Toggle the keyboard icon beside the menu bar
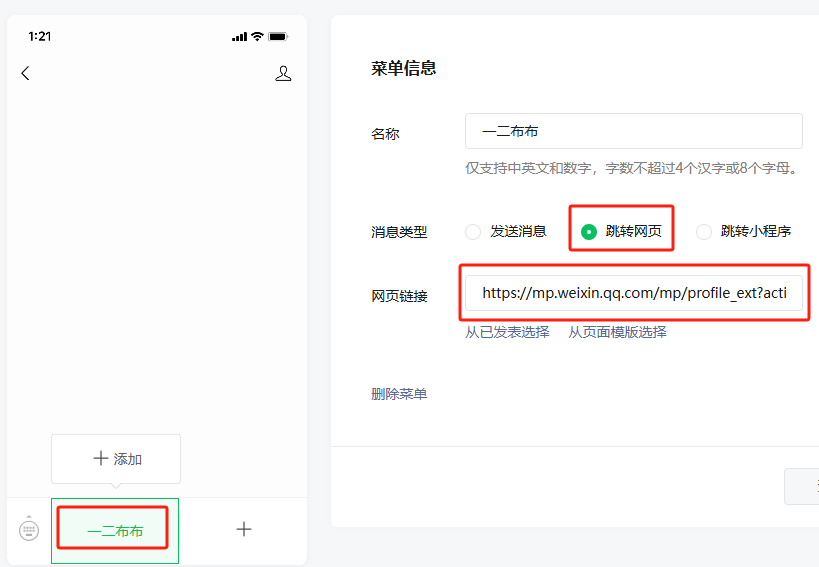Viewport: 819px width, 567px height. click(x=29, y=529)
